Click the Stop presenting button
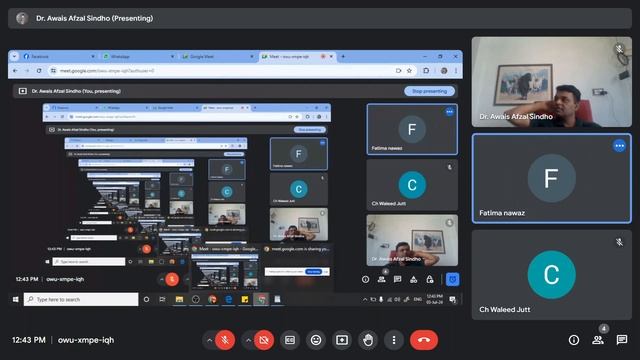This screenshot has height=360, width=640. coord(429,91)
